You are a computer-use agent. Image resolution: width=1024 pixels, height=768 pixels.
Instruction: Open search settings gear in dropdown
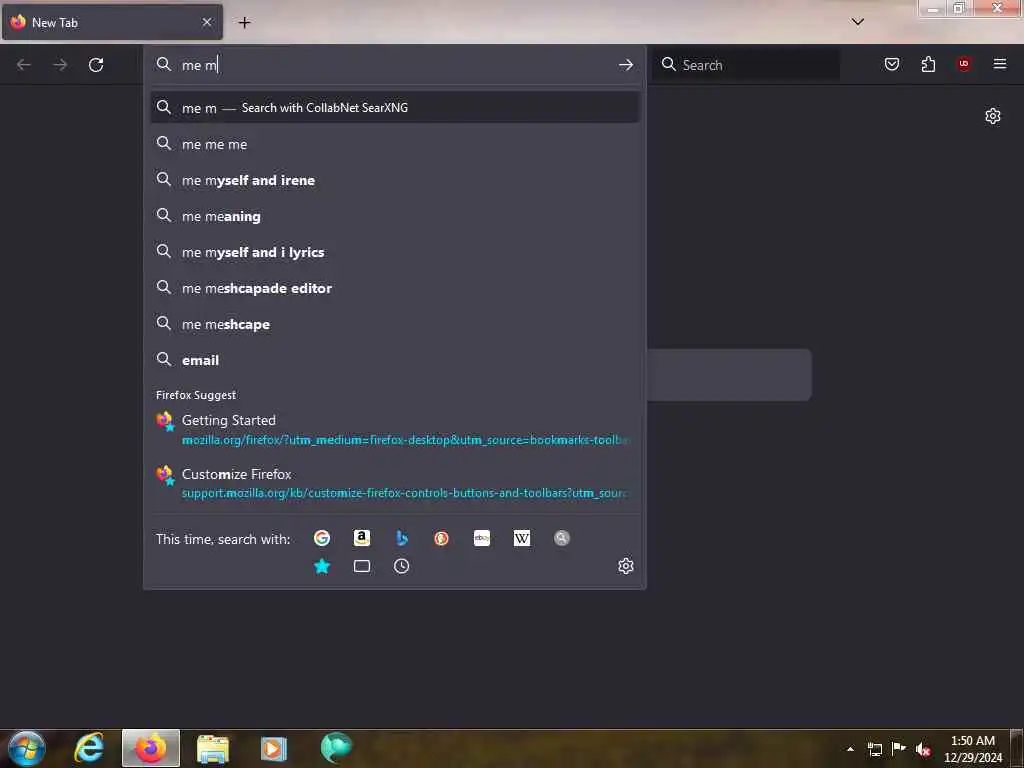tap(626, 566)
